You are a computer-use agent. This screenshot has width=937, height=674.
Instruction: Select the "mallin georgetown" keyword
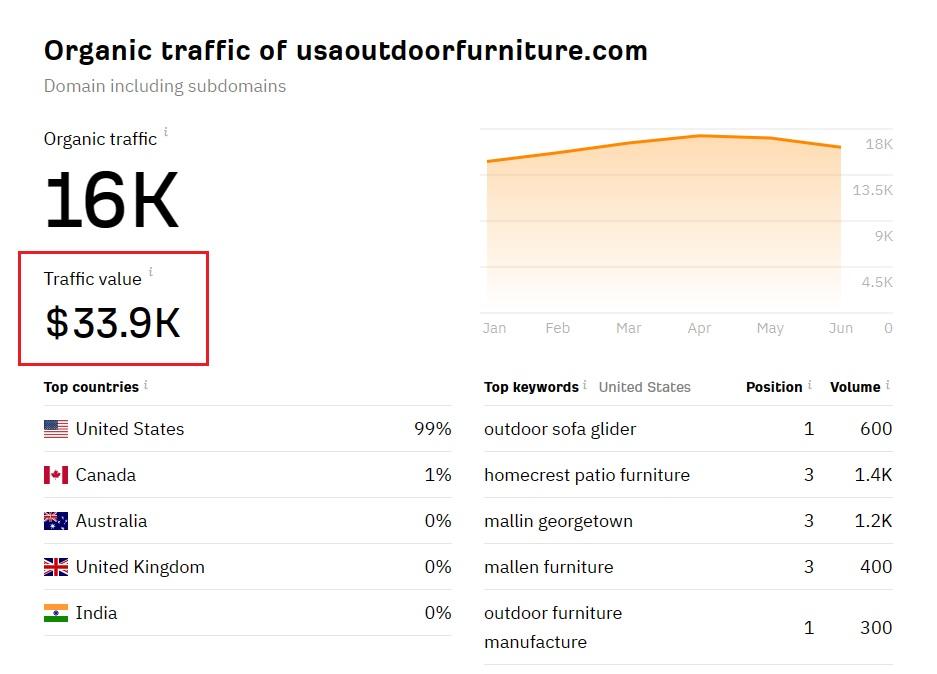[558, 521]
